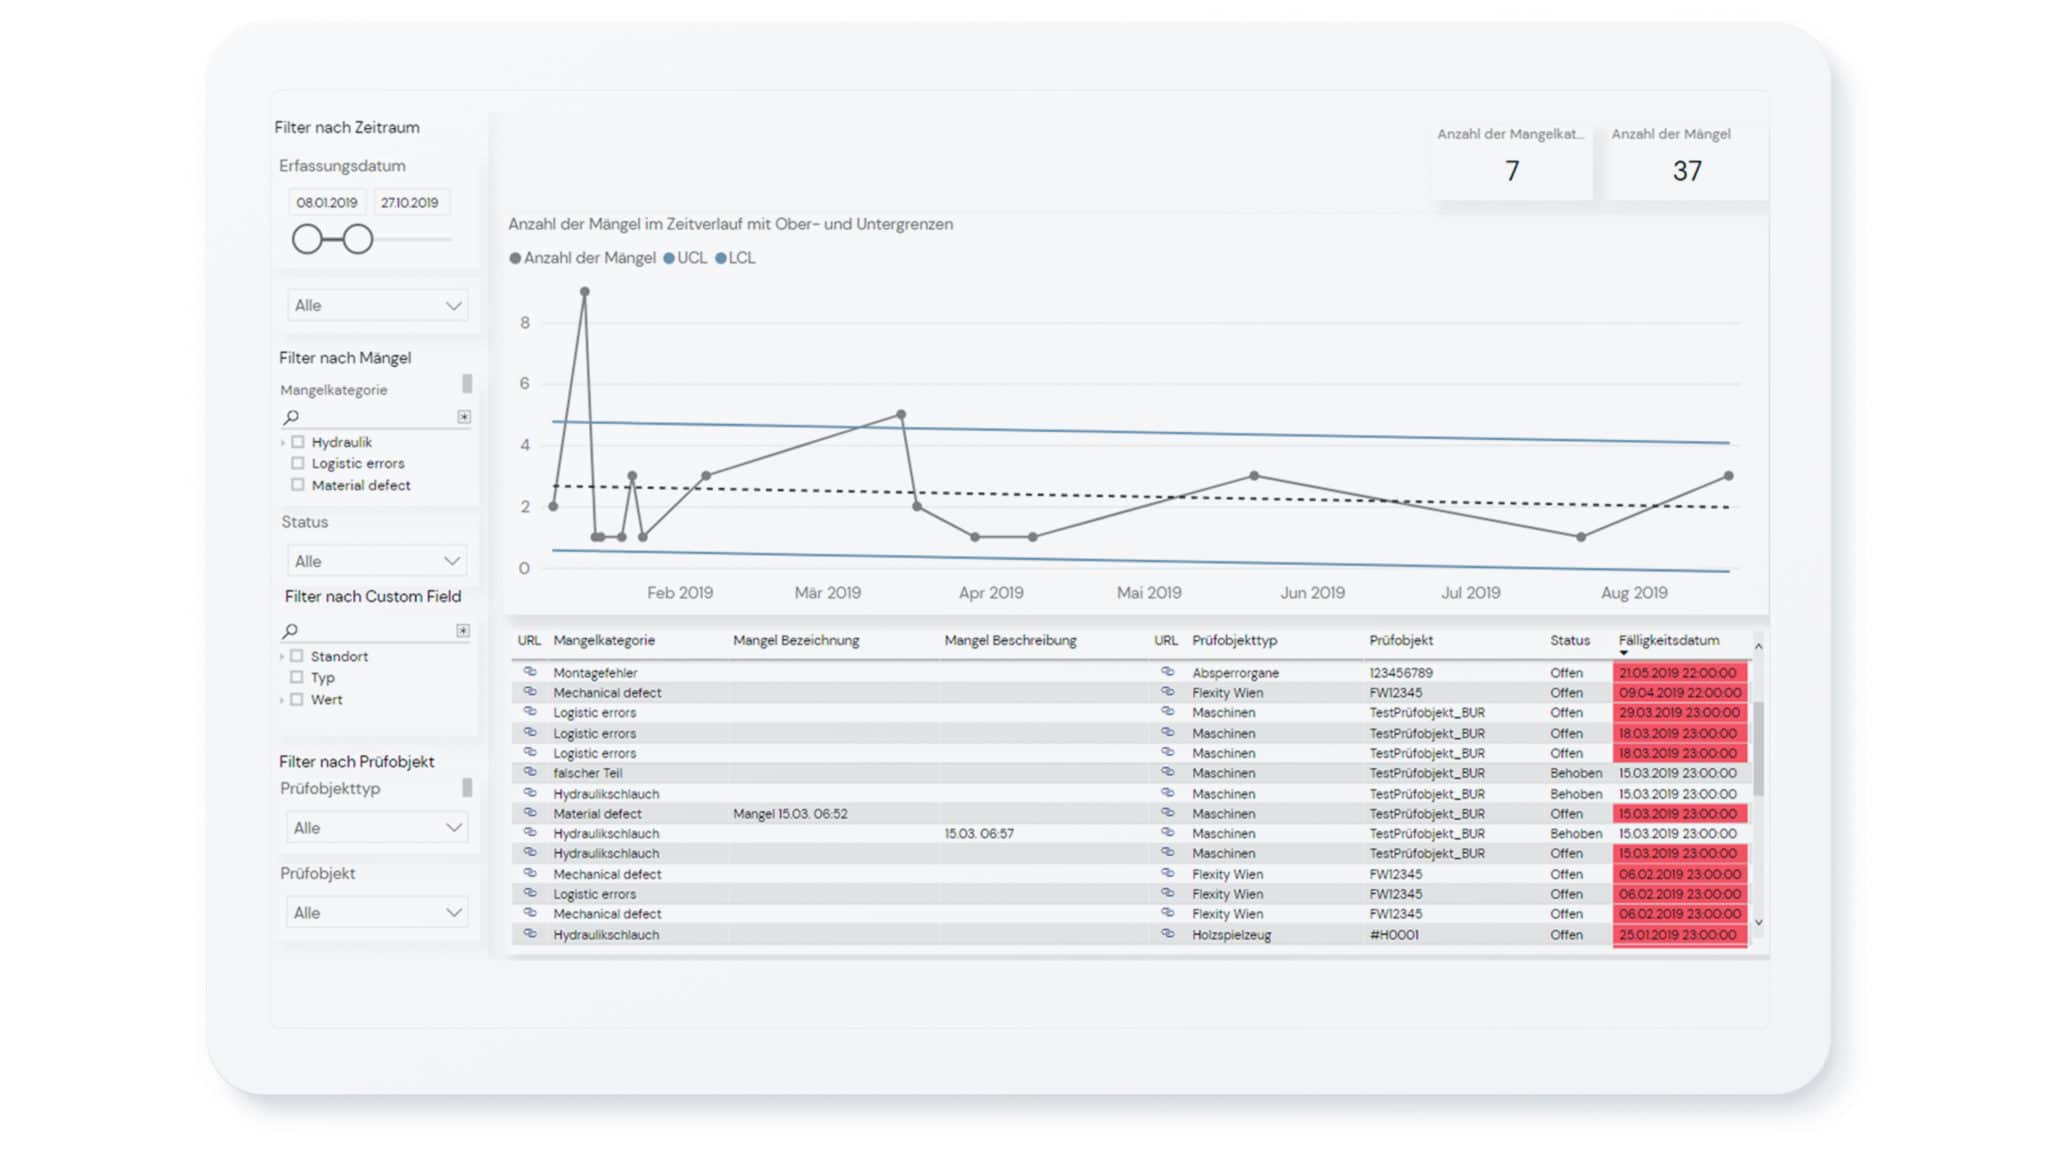Image resolution: width=2048 pixels, height=1152 pixels.
Task: Click the Mangelkategorie column header
Action: click(604, 640)
